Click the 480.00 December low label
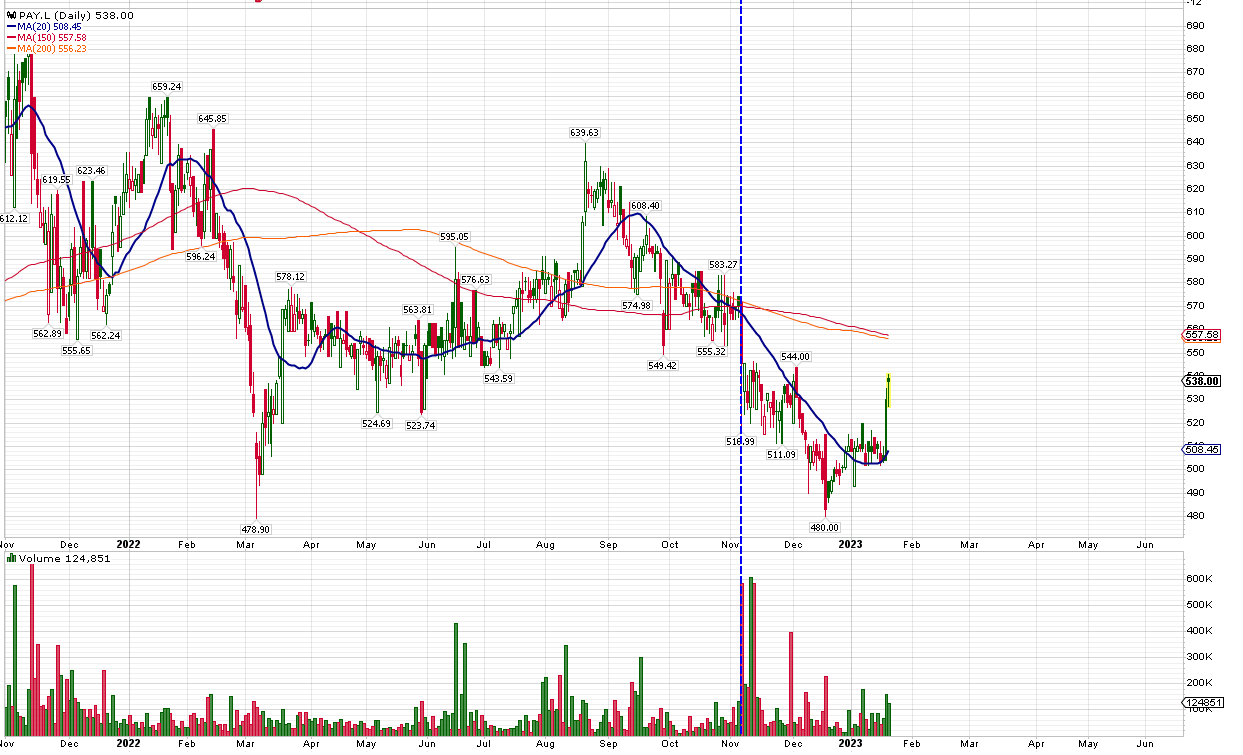 point(825,527)
